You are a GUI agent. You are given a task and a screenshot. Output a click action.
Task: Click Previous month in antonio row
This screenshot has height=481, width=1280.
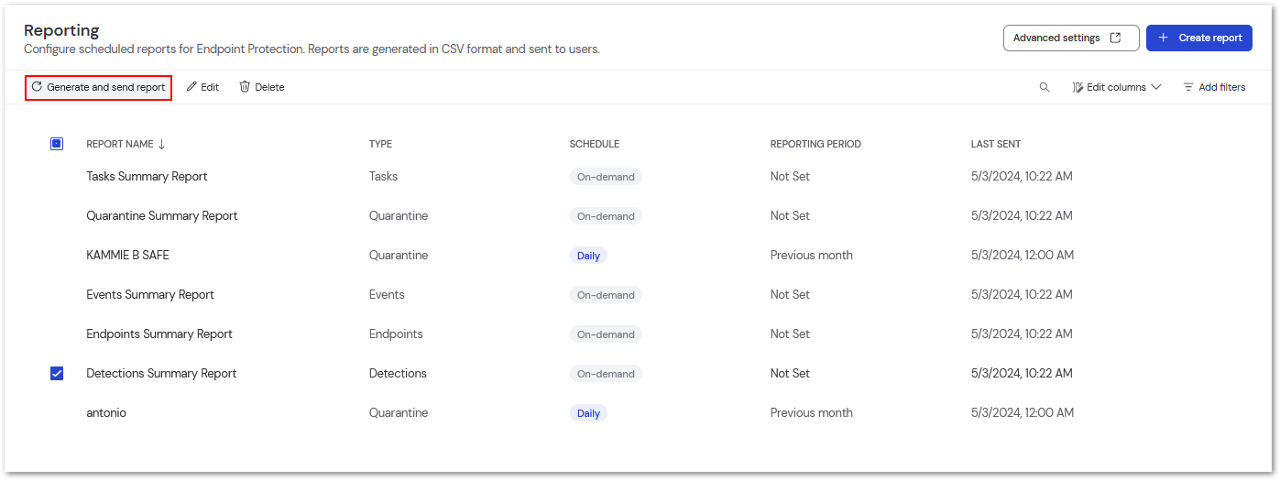tap(811, 413)
